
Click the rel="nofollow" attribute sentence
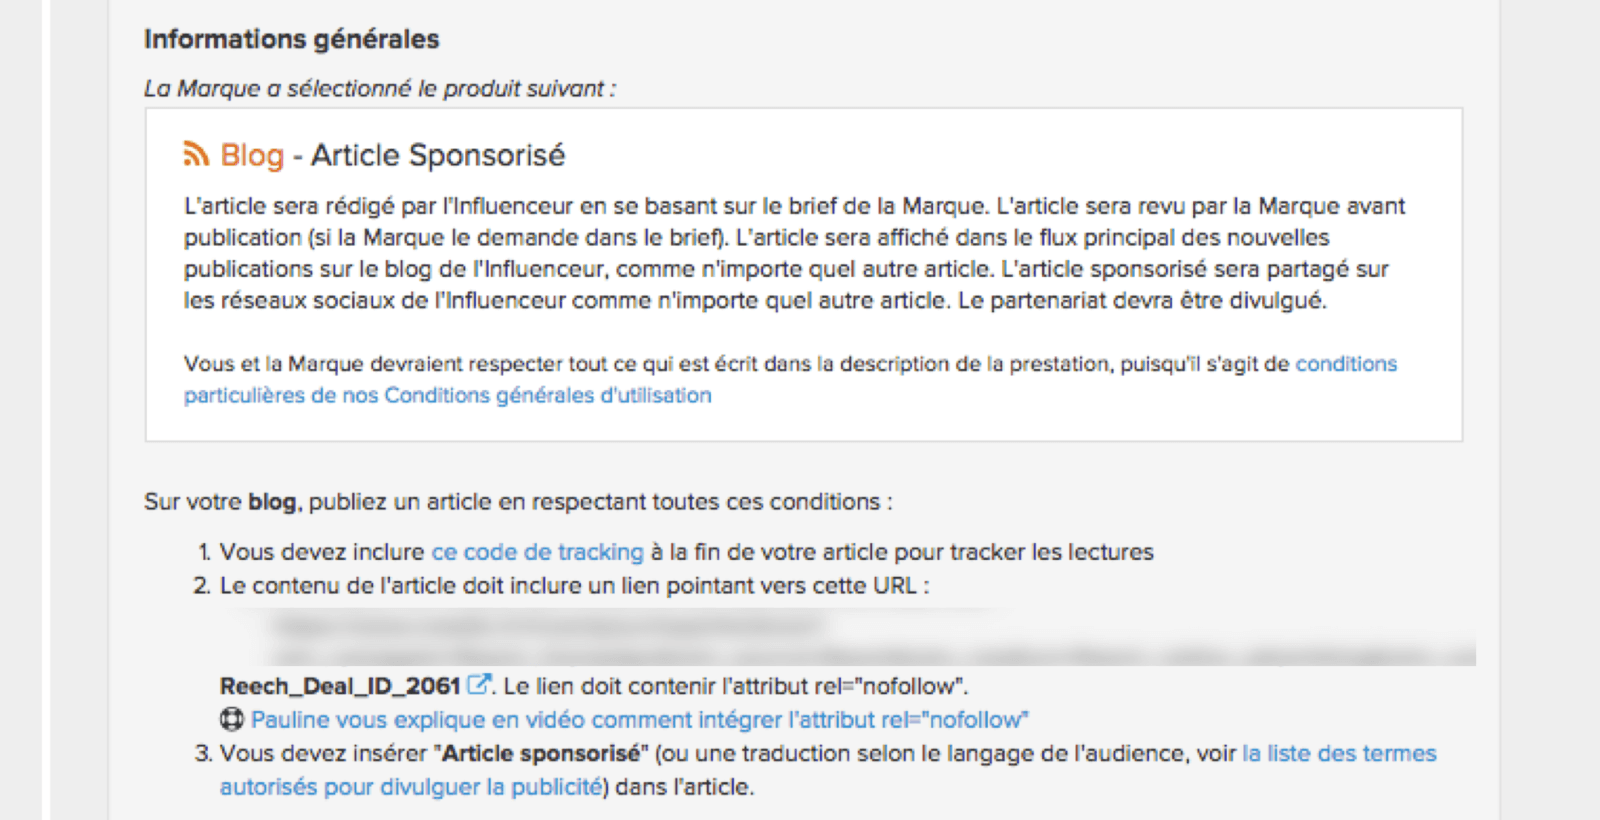736,686
